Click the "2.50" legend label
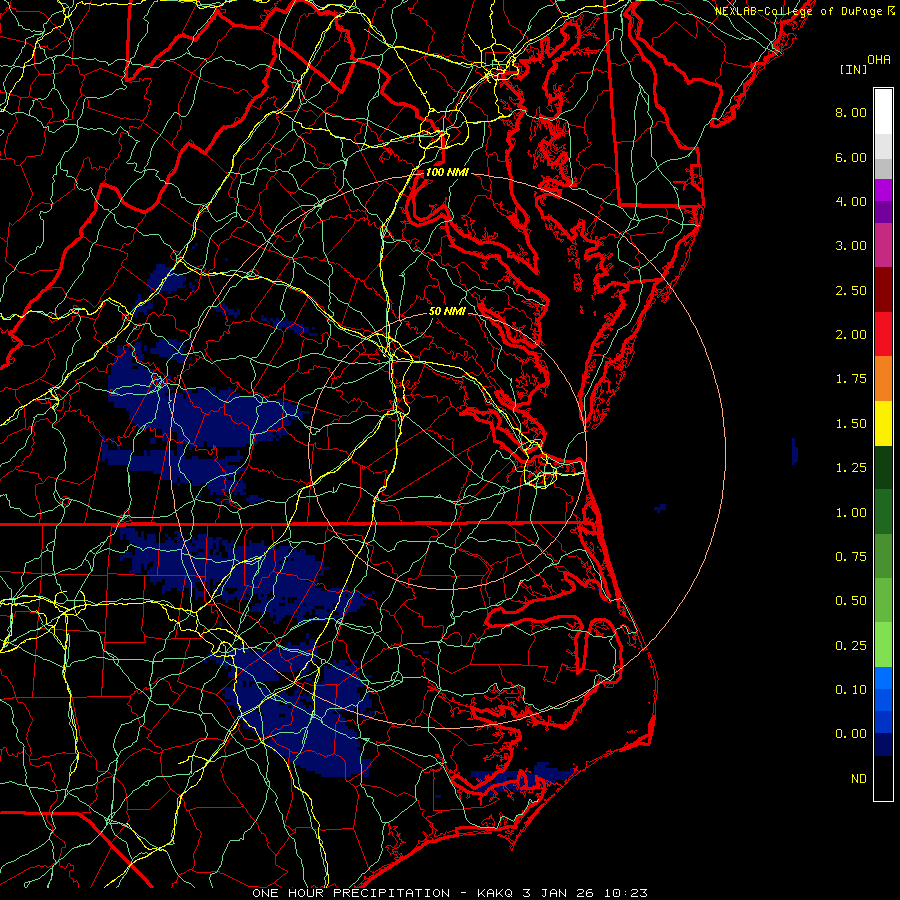The height and width of the screenshot is (900, 900). click(x=851, y=290)
